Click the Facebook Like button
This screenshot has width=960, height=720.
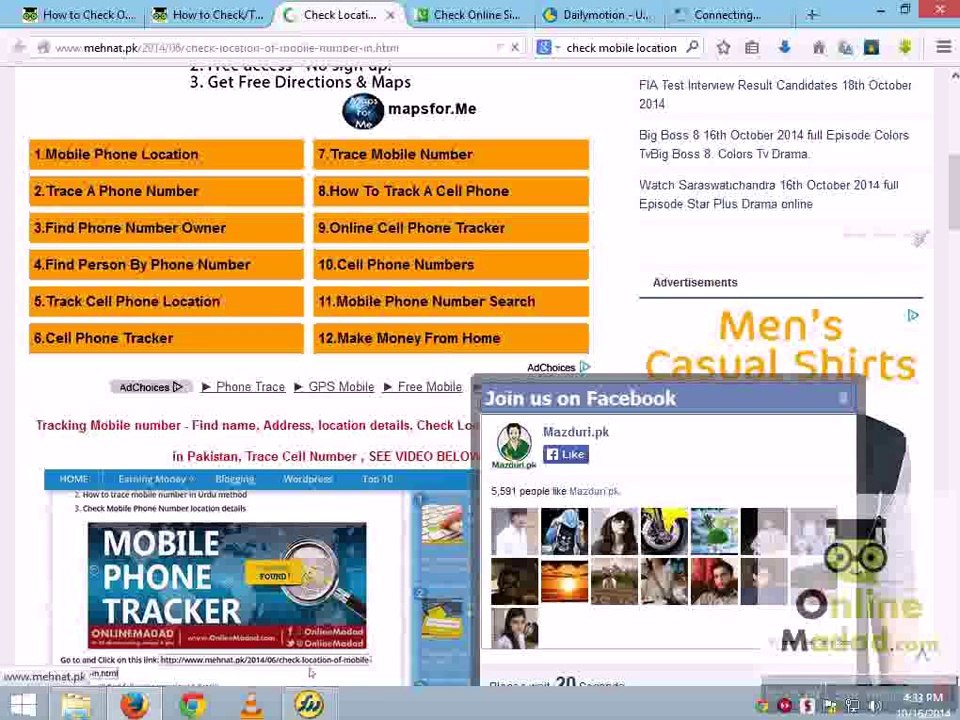[566, 454]
